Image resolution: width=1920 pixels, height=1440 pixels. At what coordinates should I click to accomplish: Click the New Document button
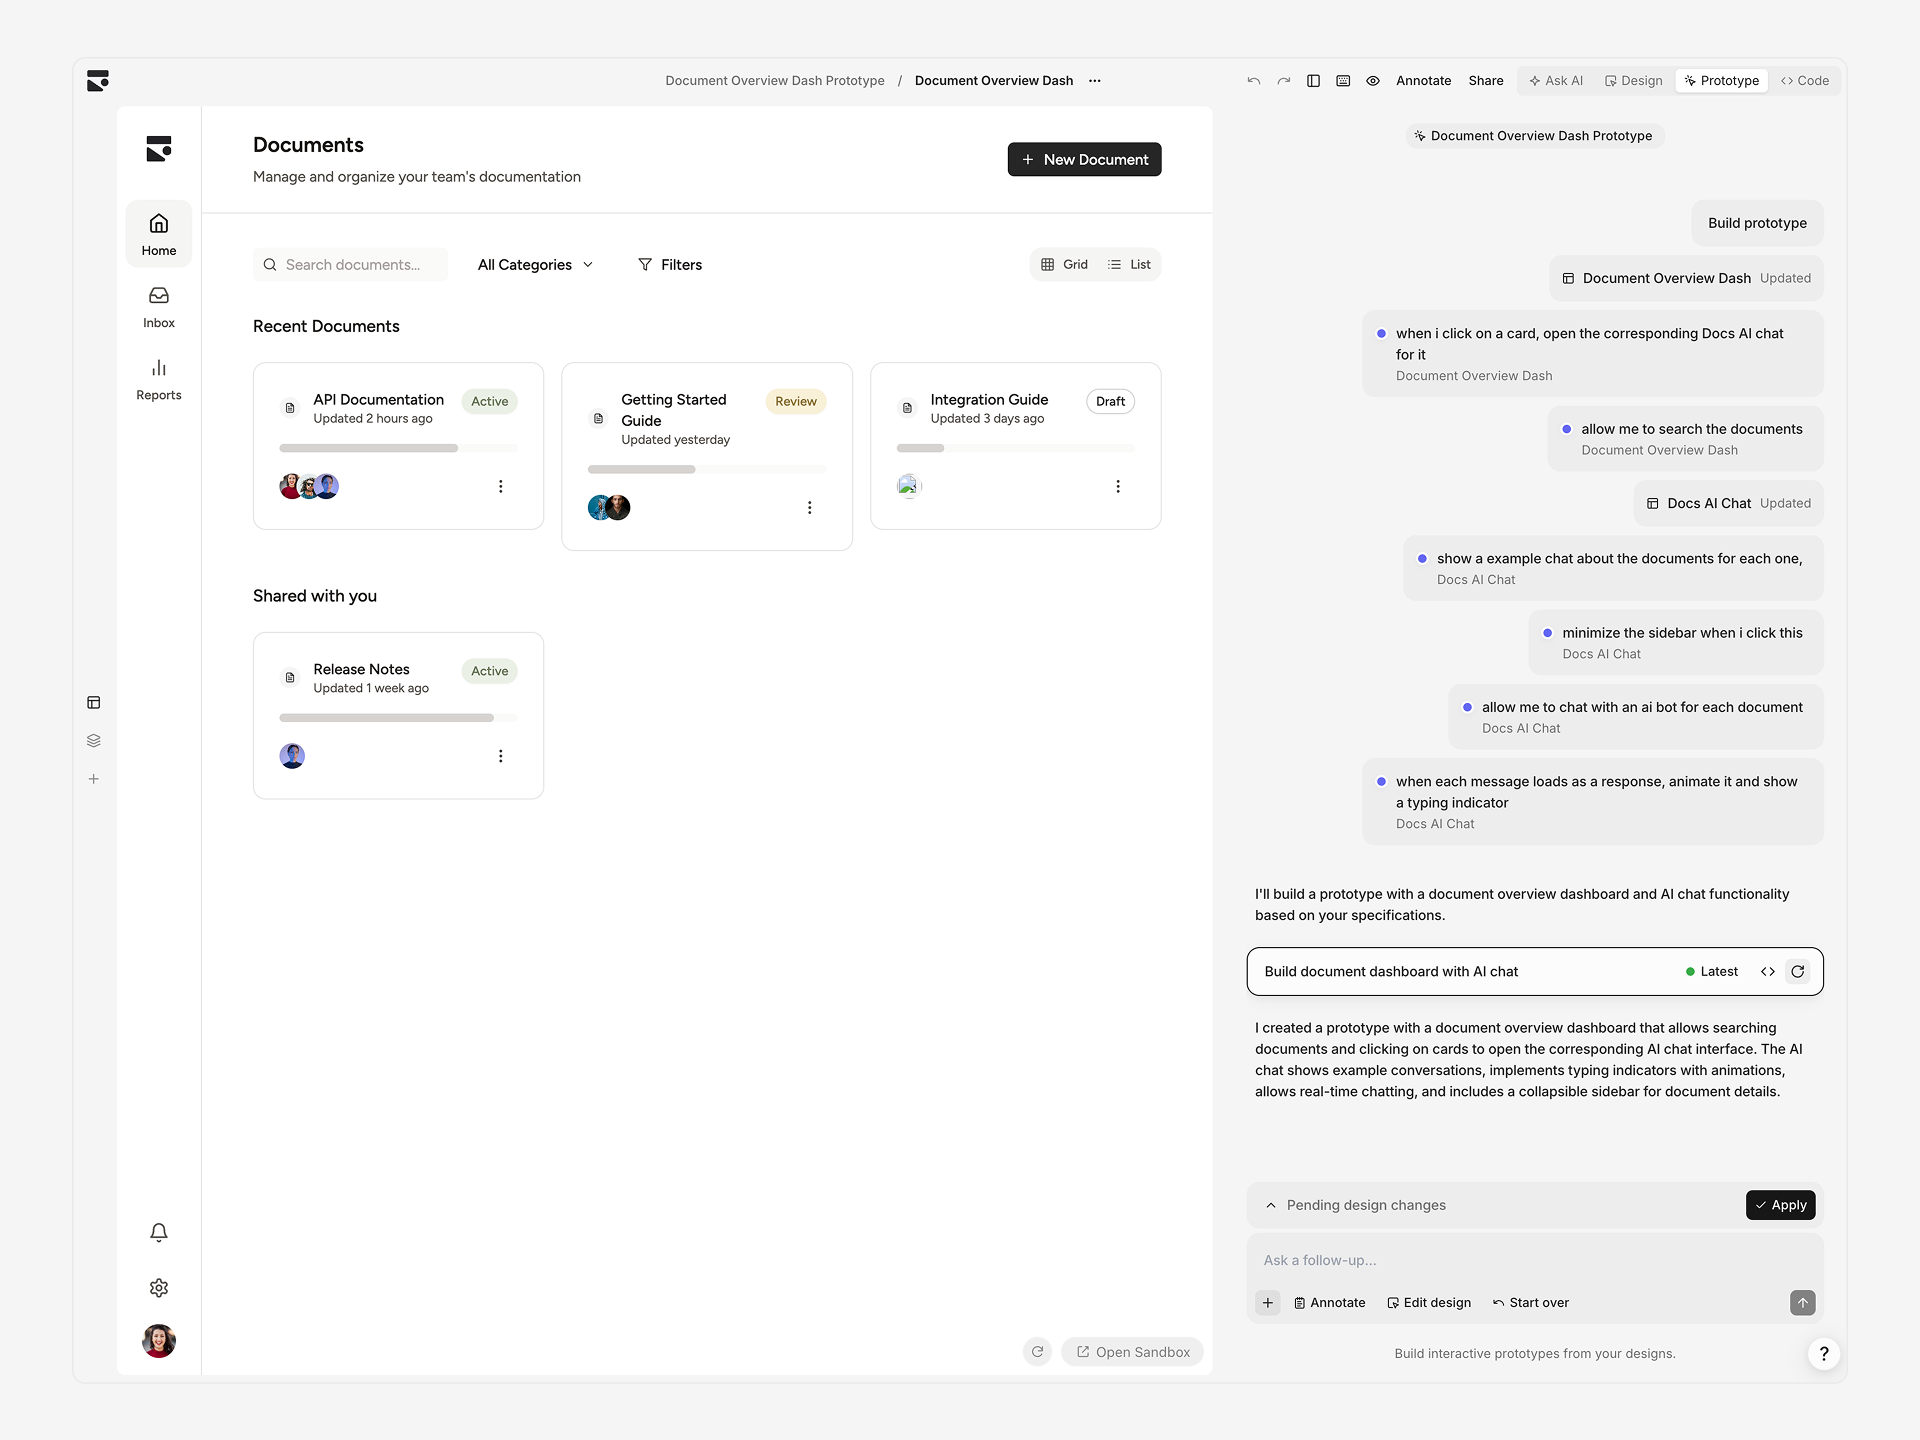click(x=1084, y=159)
